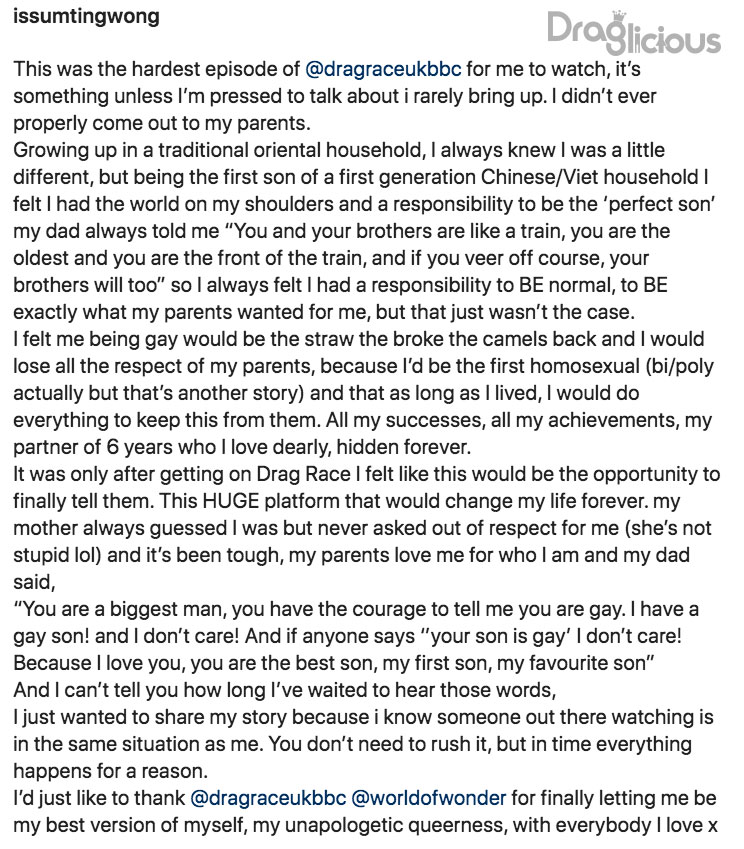Click the crown icon above Draglicious logo
Screen dimensions: 744x849
(x=619, y=16)
